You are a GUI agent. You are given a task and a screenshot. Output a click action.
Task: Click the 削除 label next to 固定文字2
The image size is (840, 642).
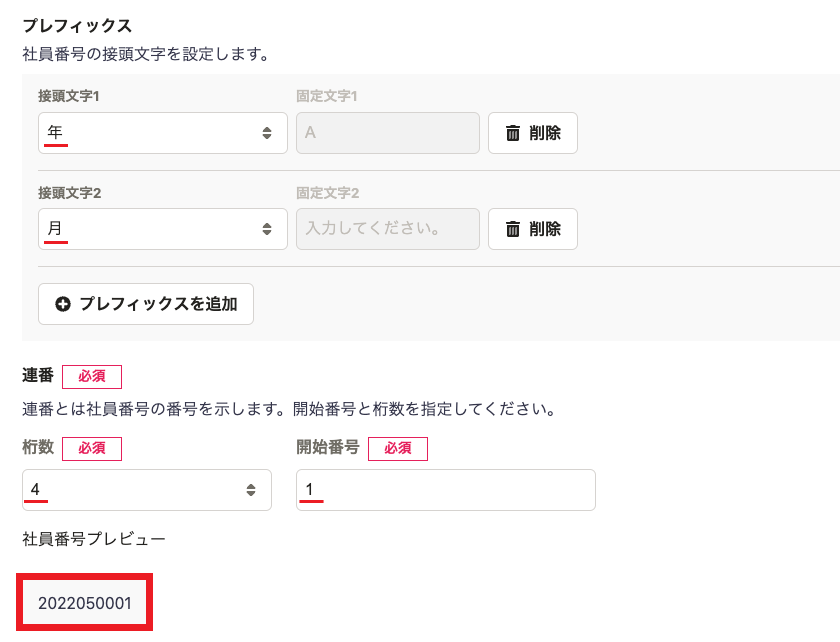coord(545,229)
